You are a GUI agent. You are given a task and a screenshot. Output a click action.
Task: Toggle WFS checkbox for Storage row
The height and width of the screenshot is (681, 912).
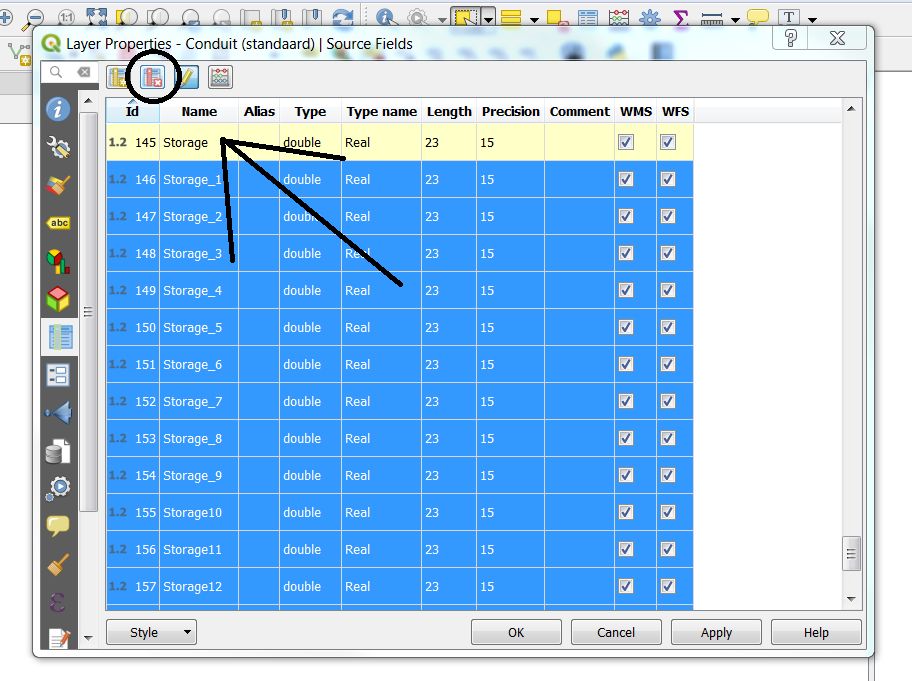coord(668,142)
